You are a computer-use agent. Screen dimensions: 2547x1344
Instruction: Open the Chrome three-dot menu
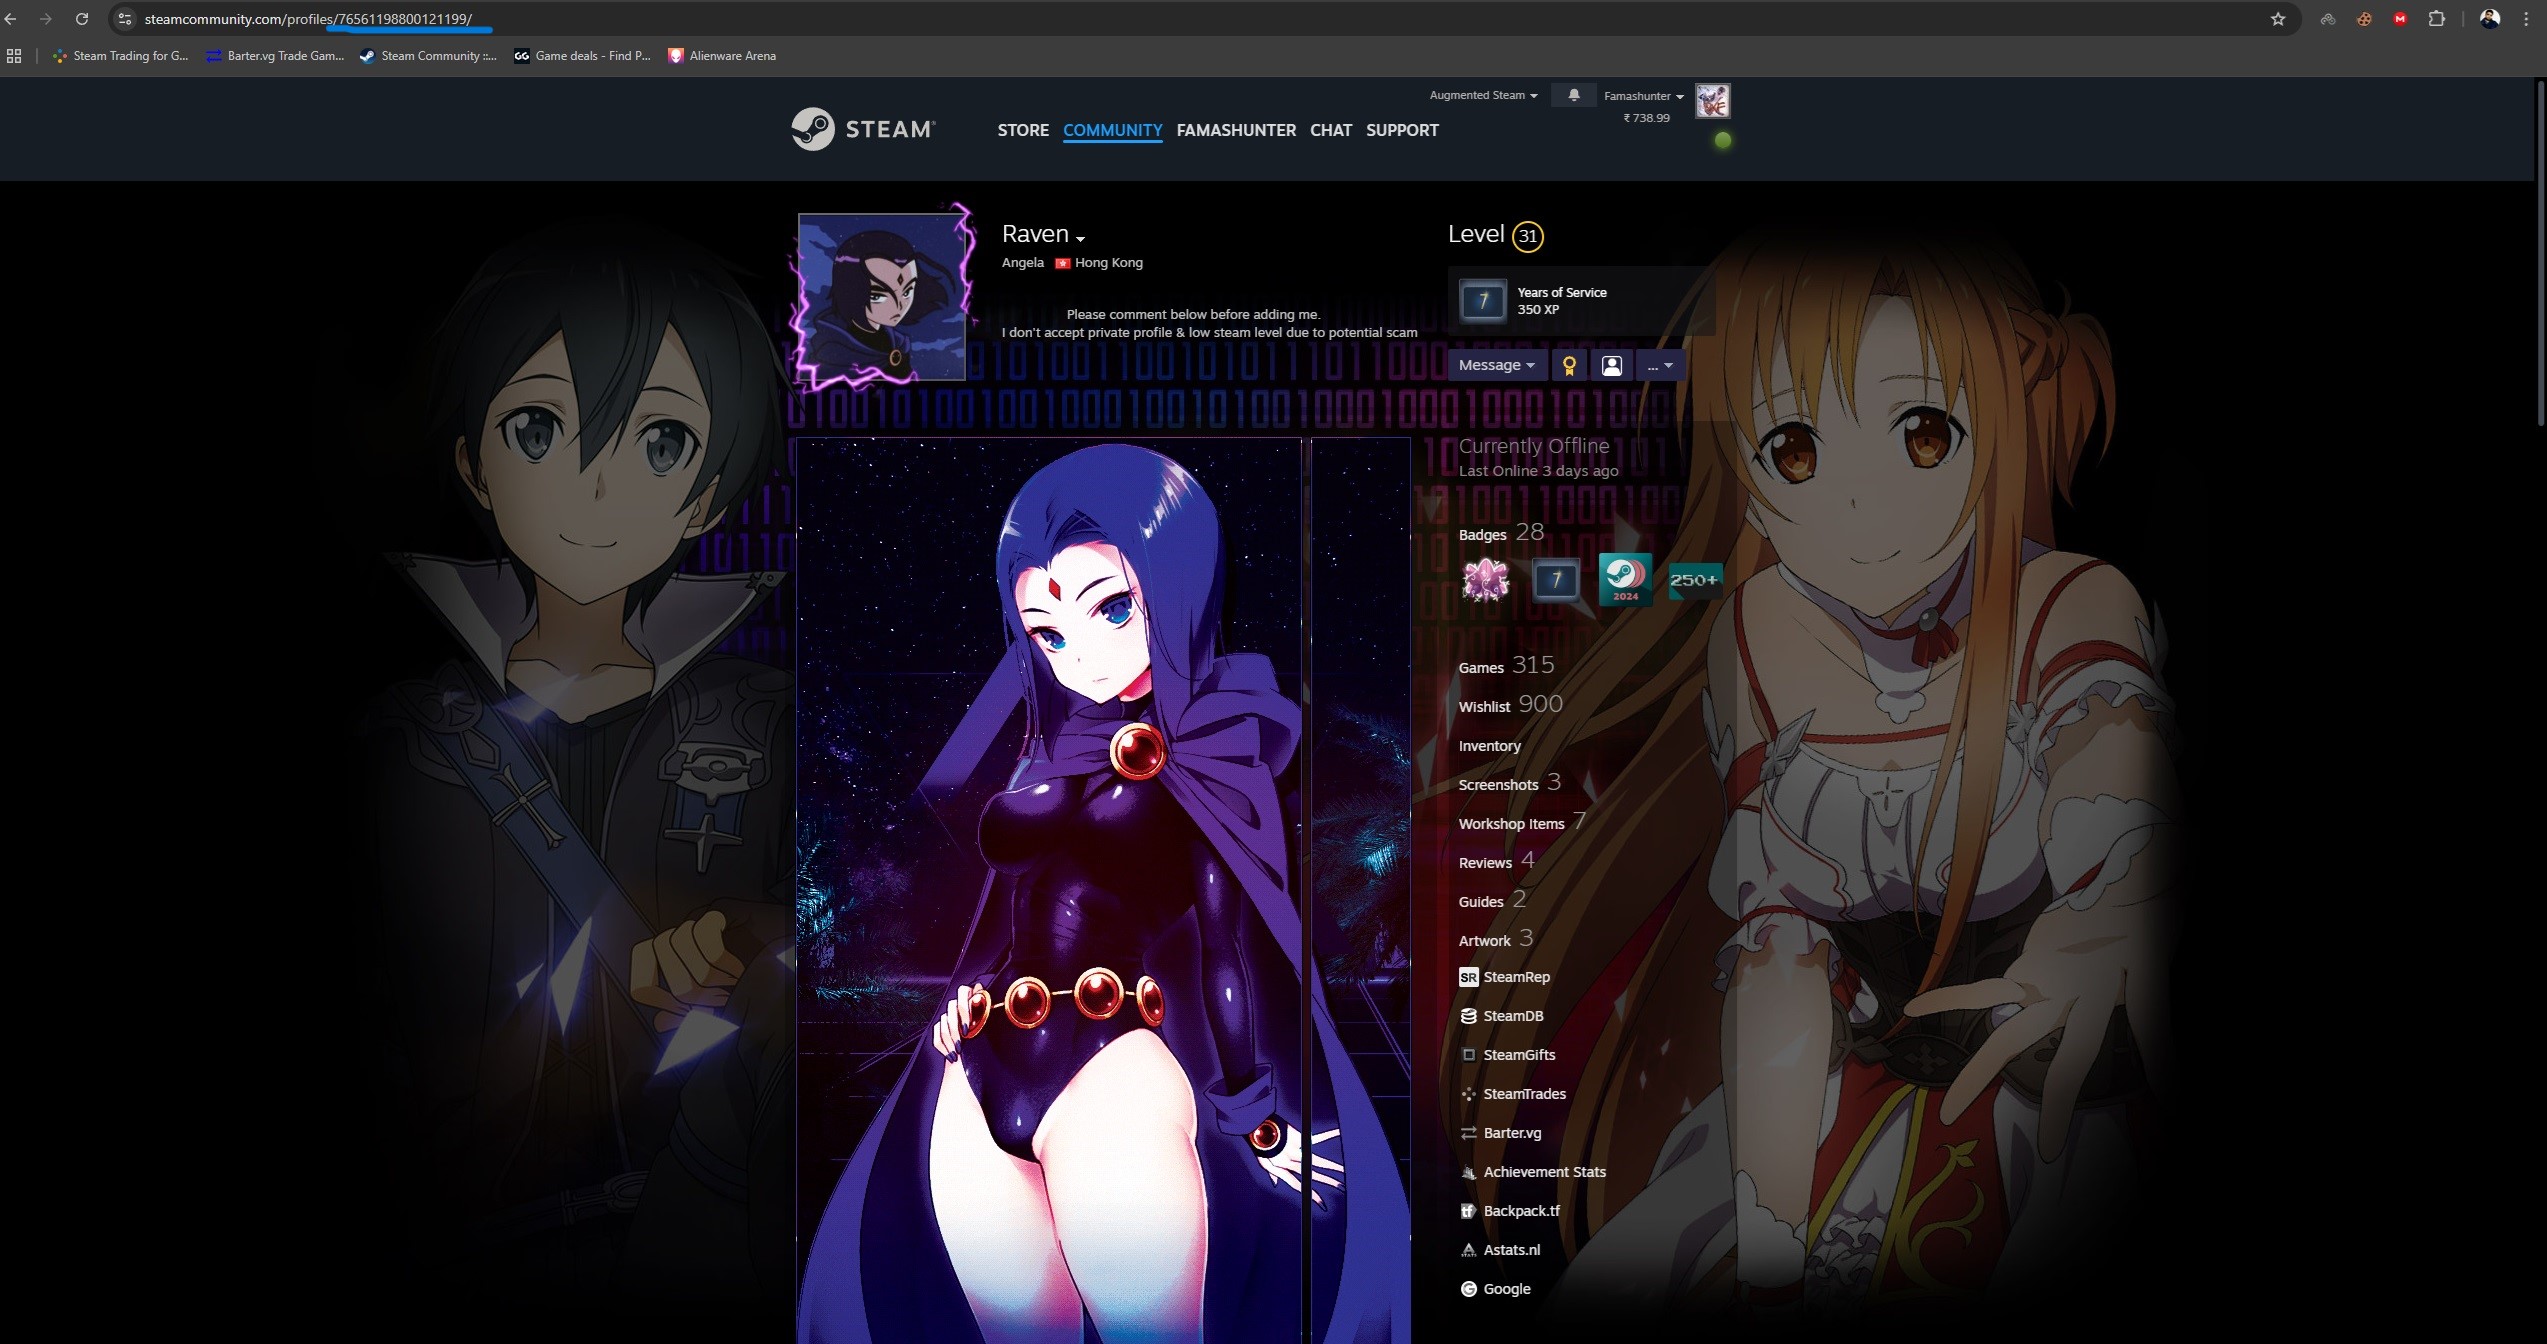(2527, 19)
